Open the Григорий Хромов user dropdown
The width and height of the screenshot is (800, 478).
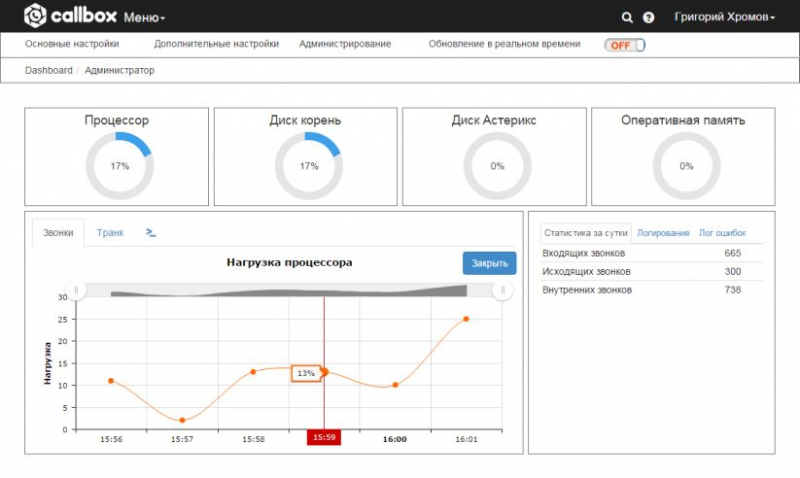[725, 17]
